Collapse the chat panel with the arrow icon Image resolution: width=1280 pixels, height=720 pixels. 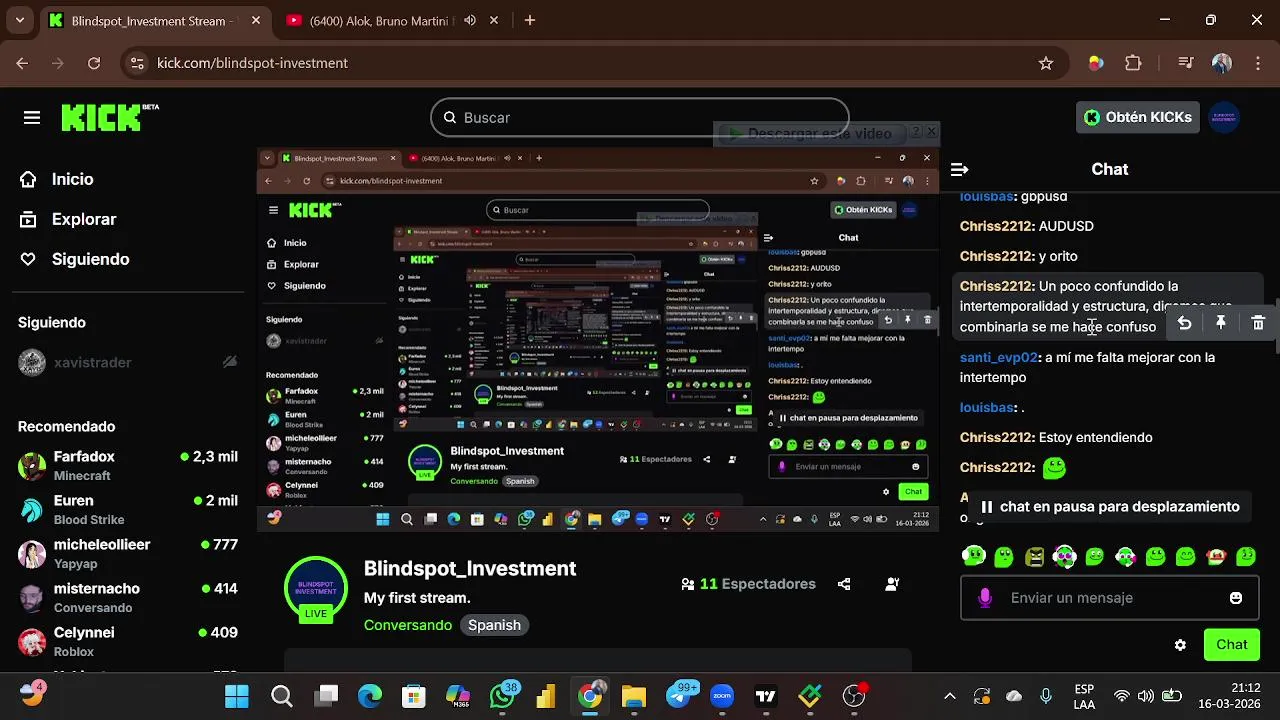[x=960, y=169]
